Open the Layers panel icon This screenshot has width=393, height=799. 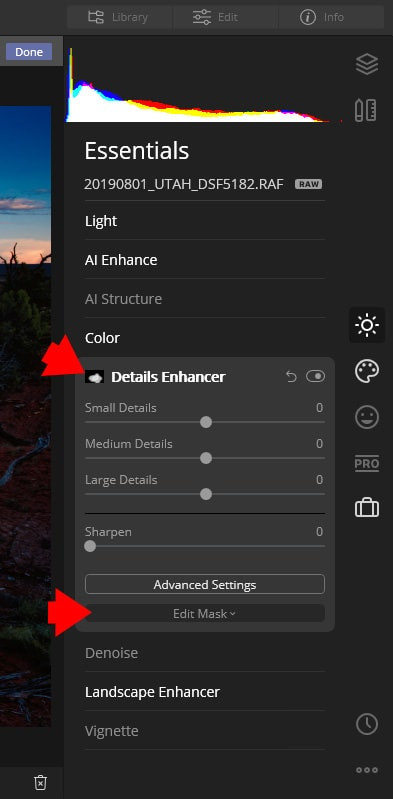(x=367, y=65)
